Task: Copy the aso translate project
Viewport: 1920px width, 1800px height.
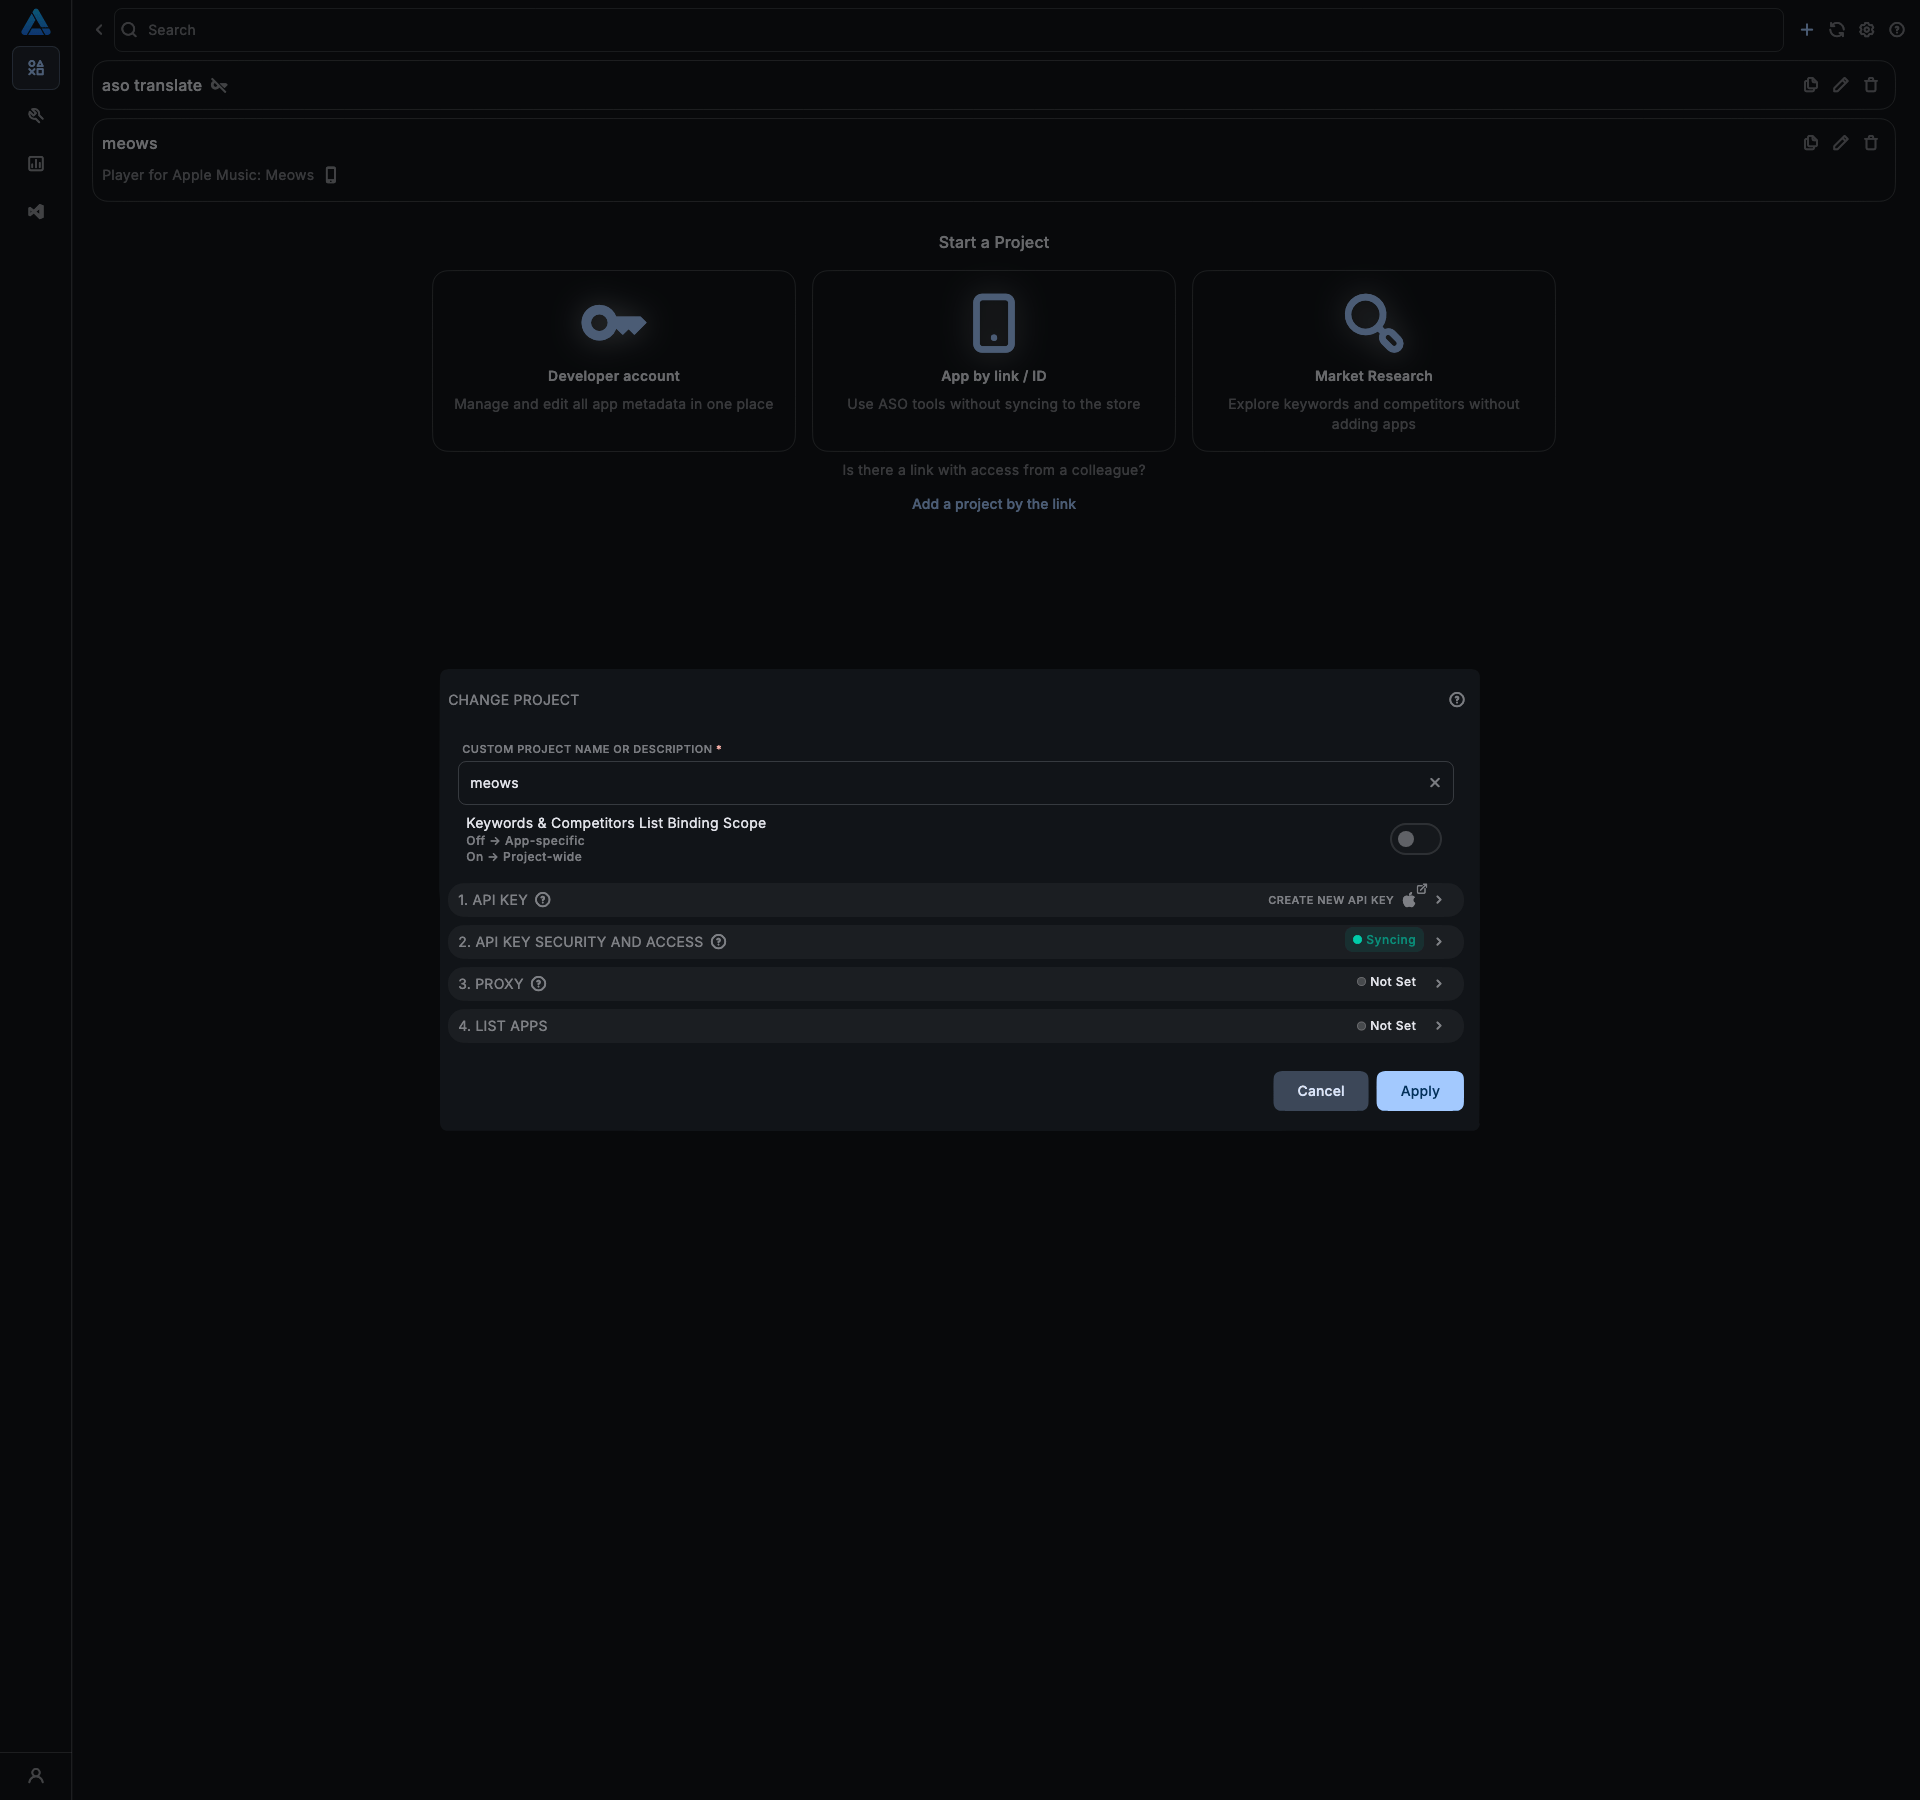Action: point(1810,85)
